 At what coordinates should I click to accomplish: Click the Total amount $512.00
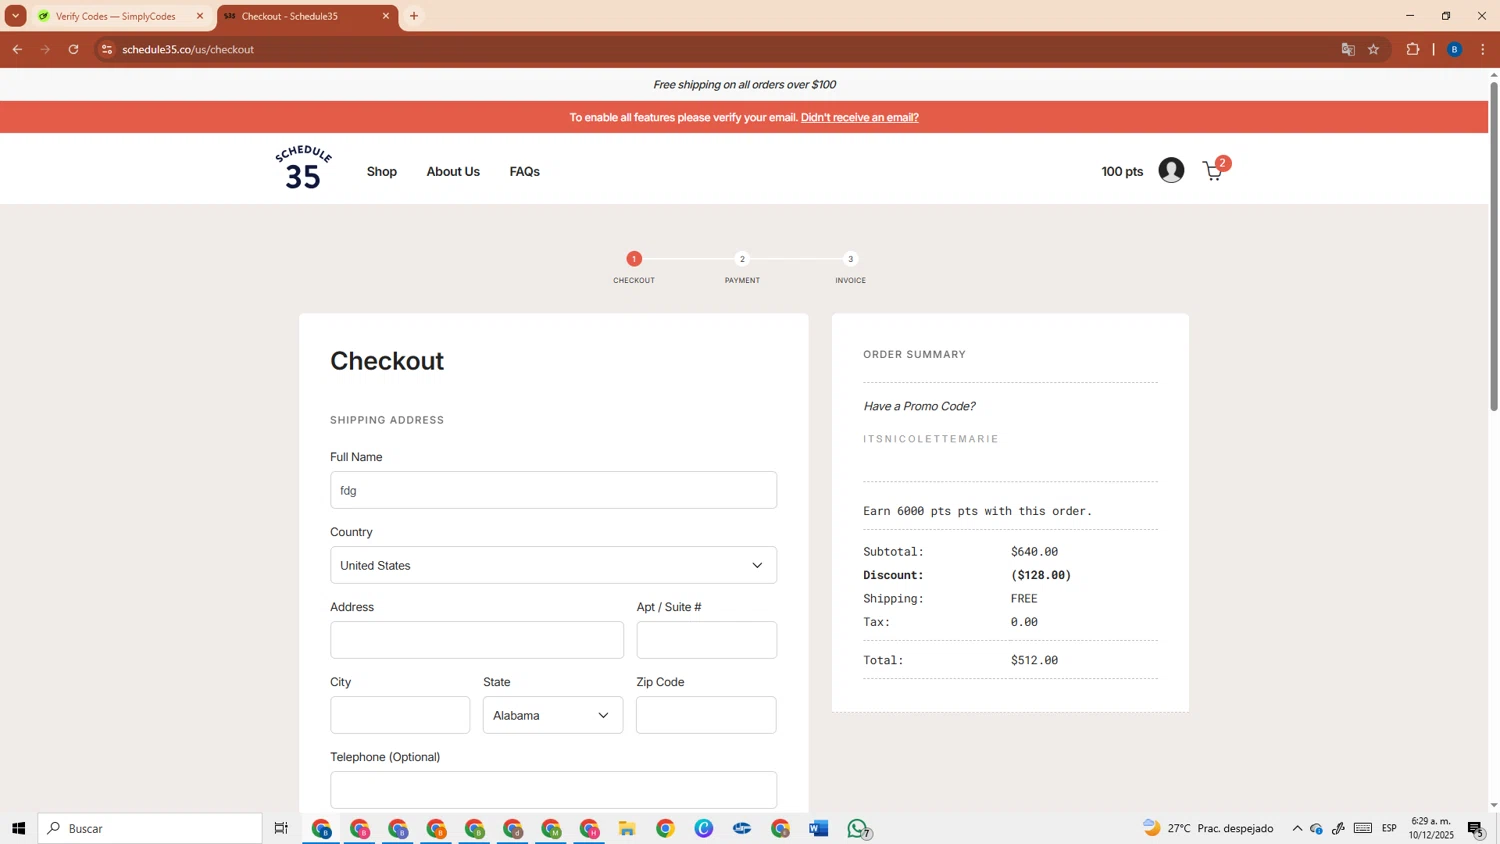[1034, 660]
